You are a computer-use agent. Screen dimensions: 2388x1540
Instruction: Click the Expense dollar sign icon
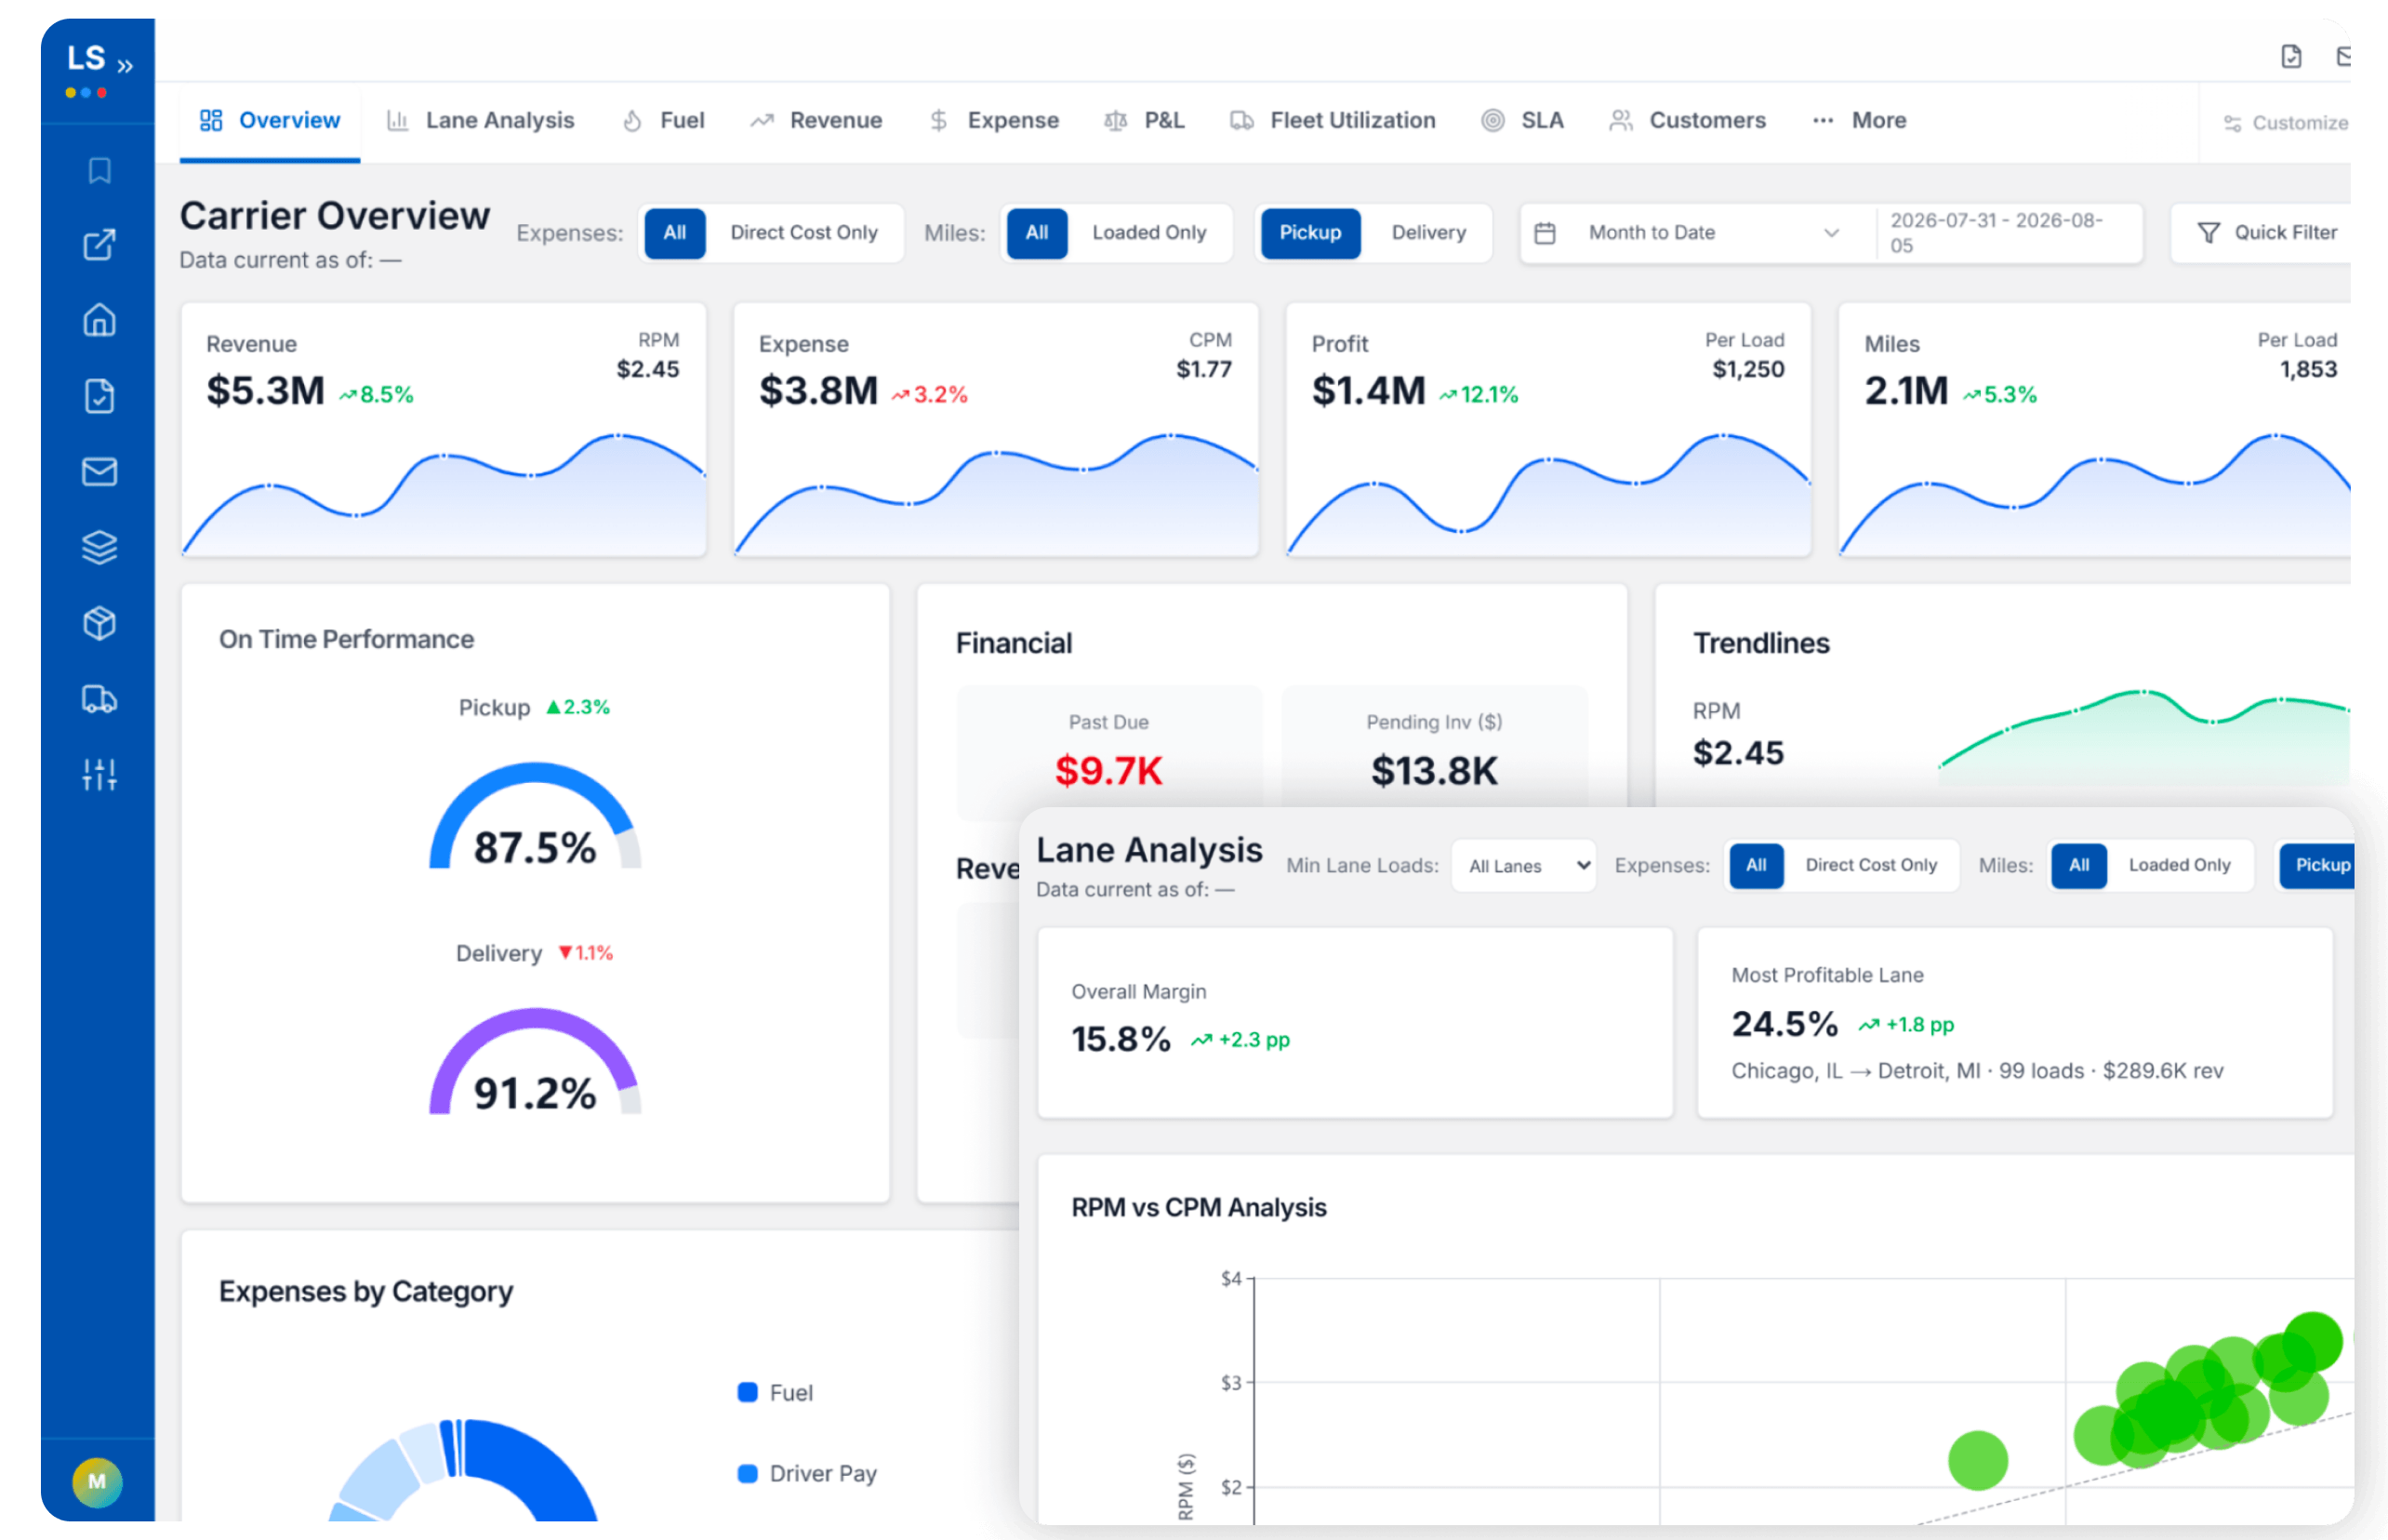click(x=938, y=120)
